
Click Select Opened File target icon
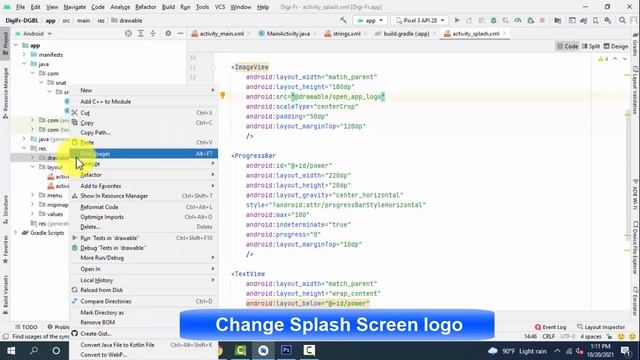(128, 33)
